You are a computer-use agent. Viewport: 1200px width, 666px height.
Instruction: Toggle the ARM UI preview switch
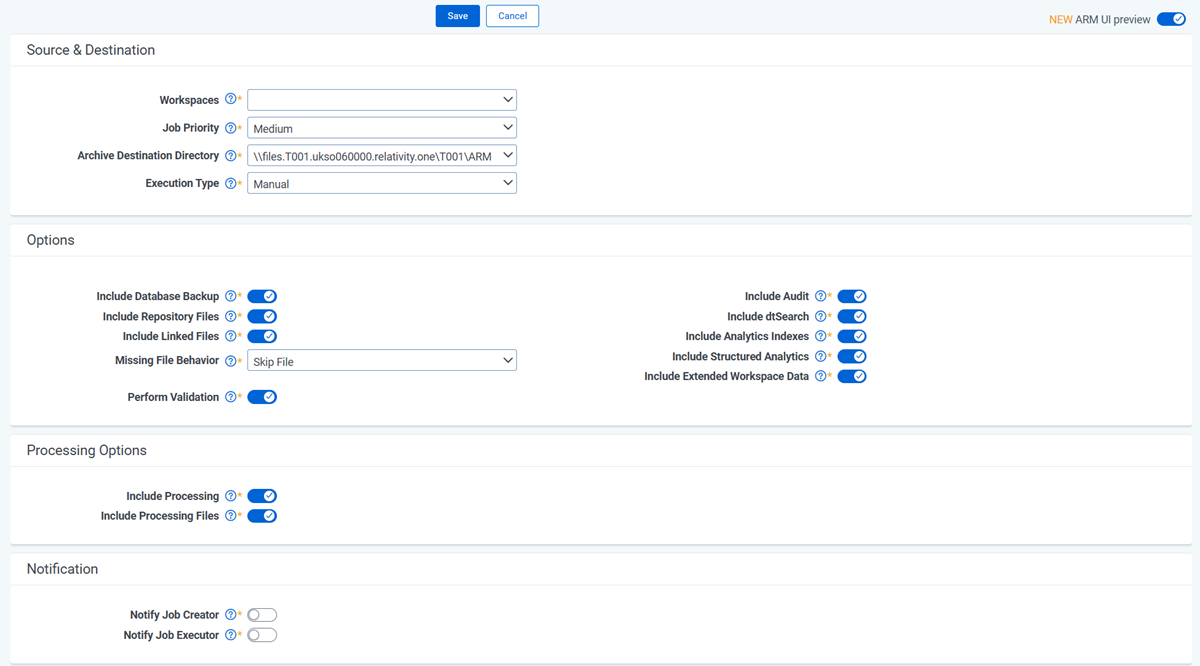pos(1171,19)
